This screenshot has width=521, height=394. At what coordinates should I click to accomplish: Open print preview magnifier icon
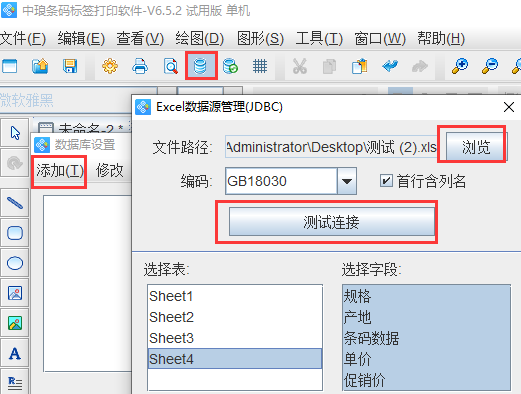pos(170,66)
